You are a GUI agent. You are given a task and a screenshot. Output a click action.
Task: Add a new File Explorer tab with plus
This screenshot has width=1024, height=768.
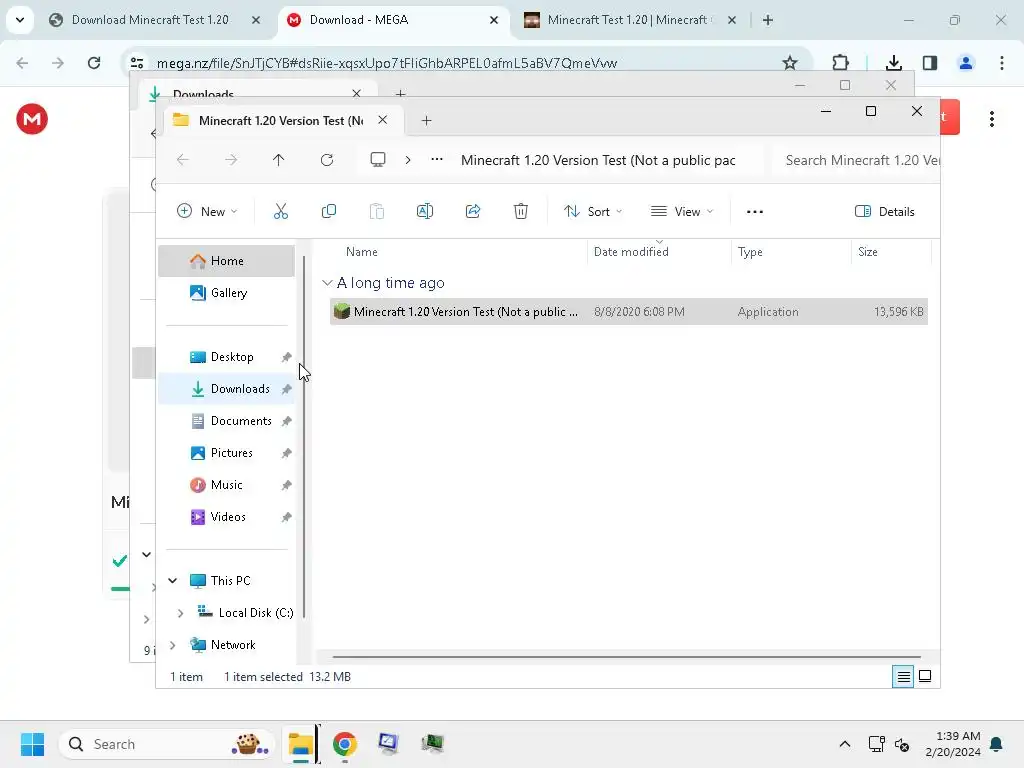426,120
